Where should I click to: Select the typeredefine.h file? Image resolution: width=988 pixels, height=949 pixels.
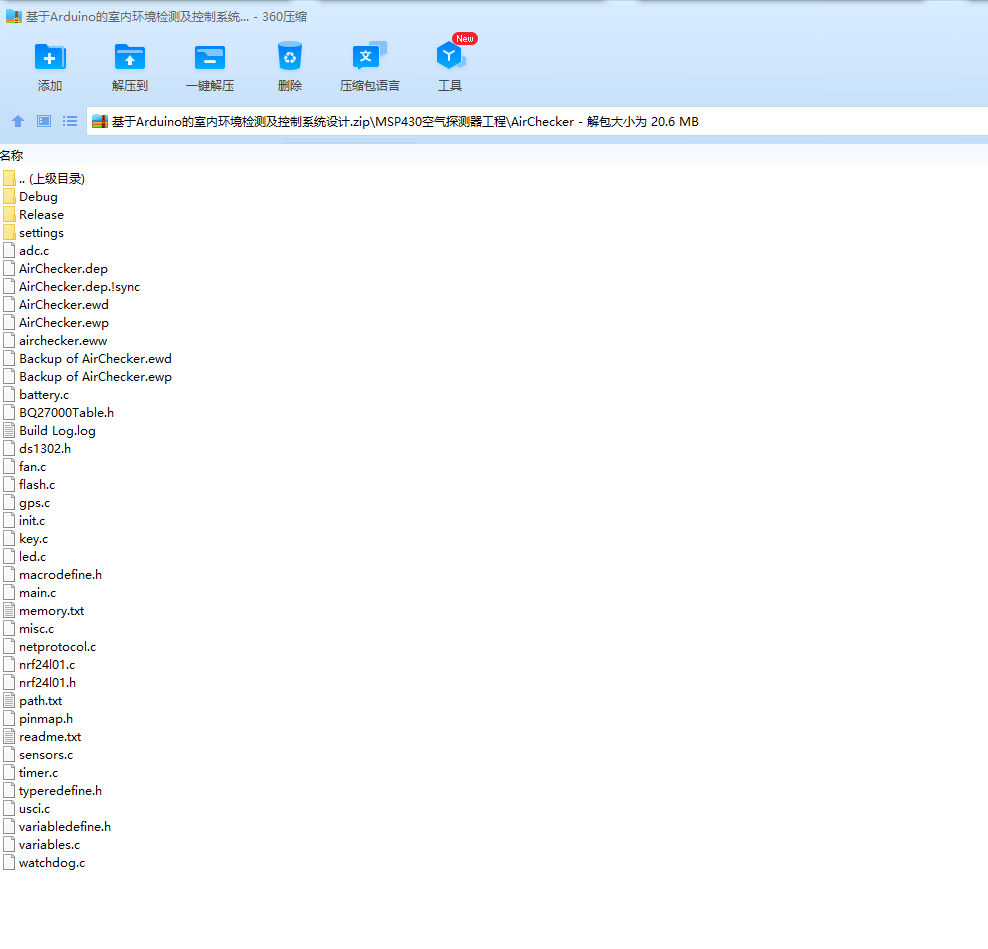tap(53, 791)
